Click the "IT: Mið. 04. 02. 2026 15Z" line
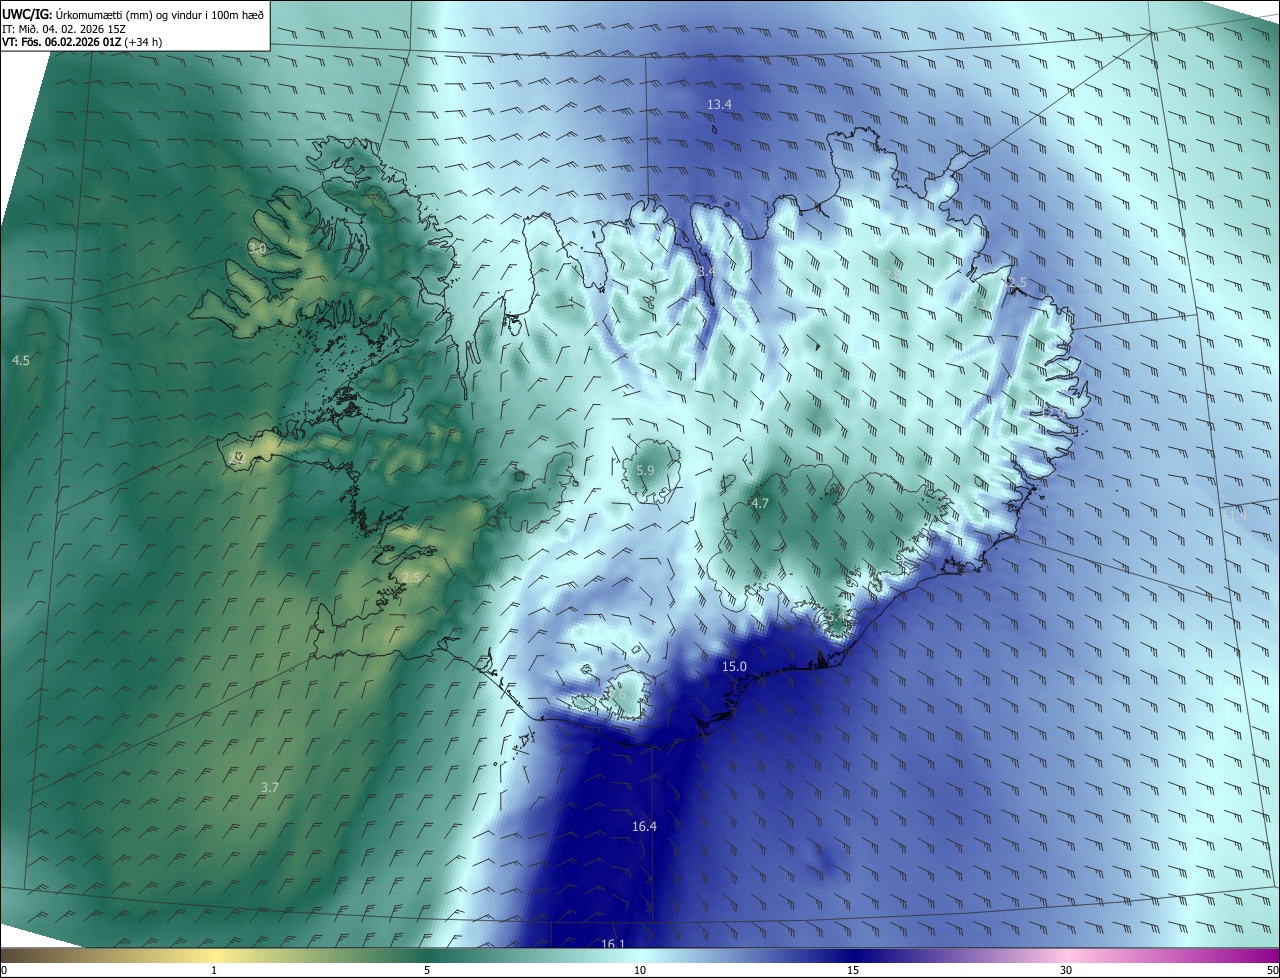This screenshot has height=978, width=1280. [x=63, y=28]
